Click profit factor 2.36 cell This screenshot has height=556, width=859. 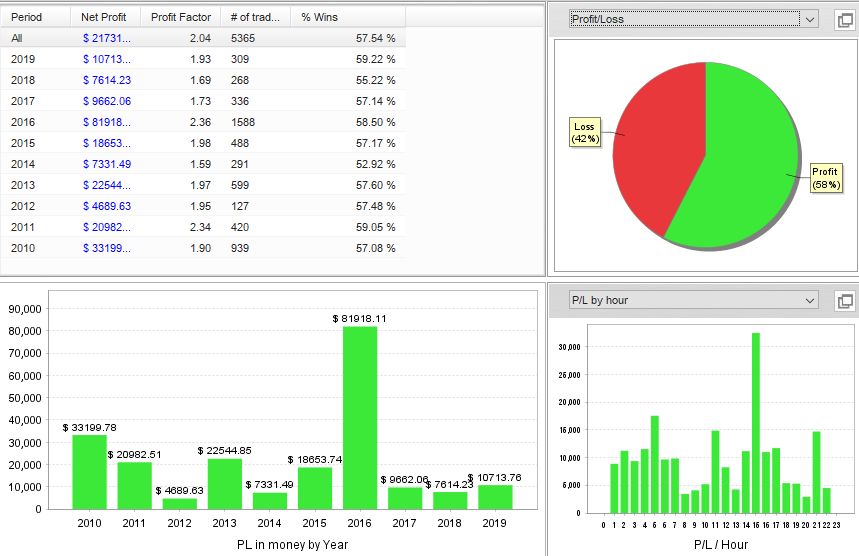(x=200, y=122)
